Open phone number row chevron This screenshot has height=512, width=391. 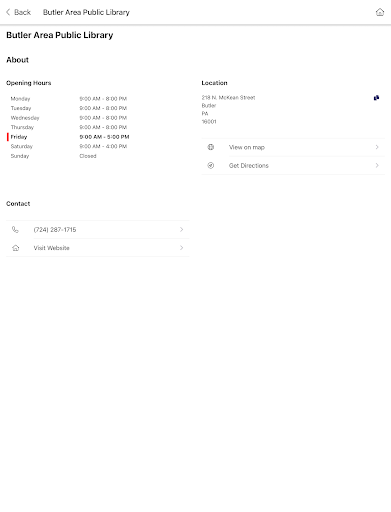click(x=181, y=229)
